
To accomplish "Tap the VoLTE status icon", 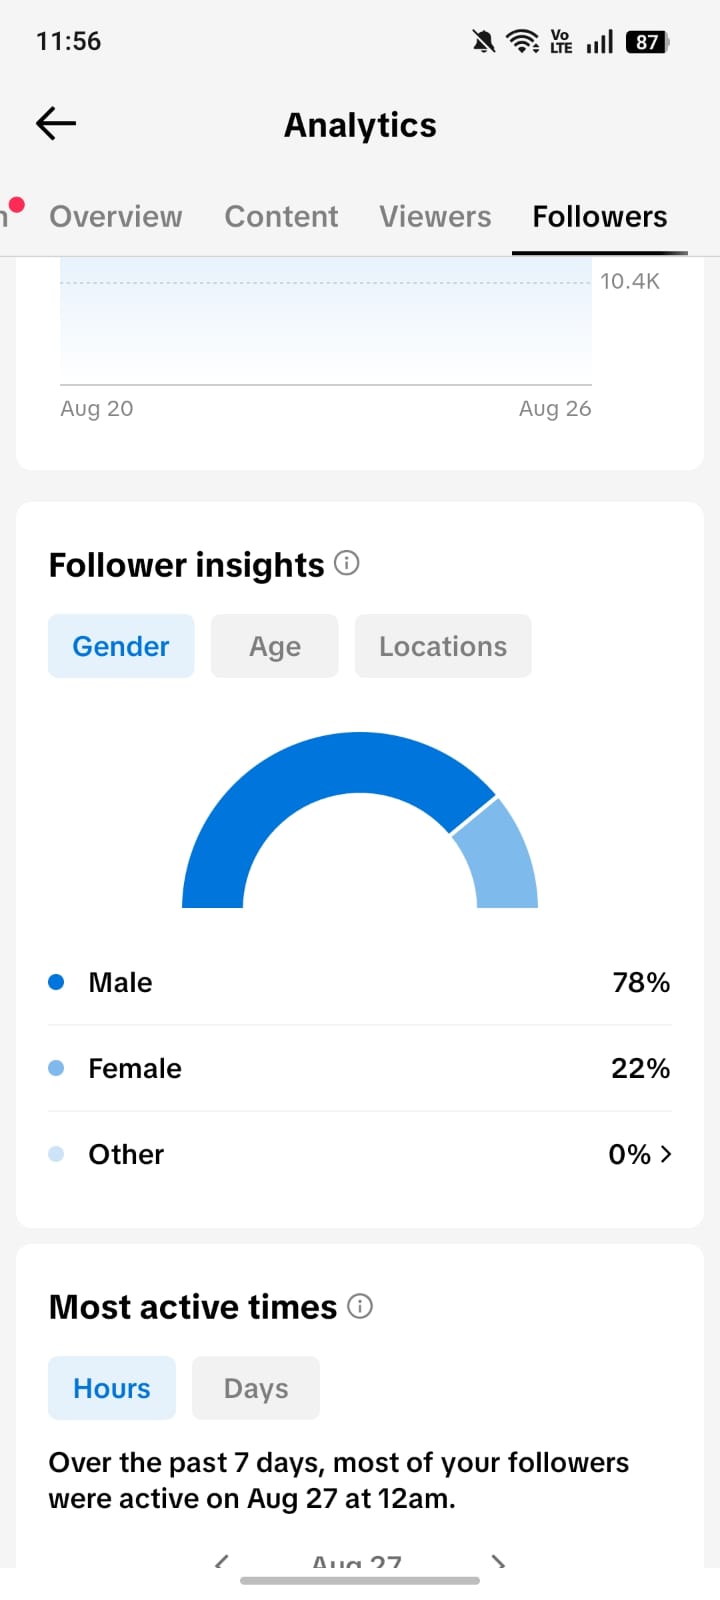I will pos(561,41).
